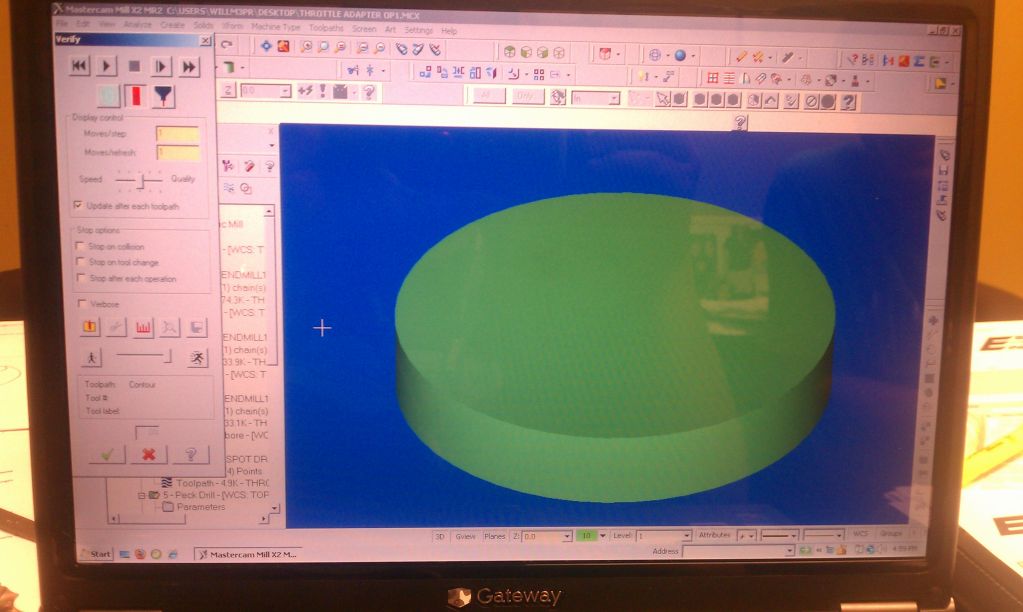Enable Stop after each operation option

80,278
